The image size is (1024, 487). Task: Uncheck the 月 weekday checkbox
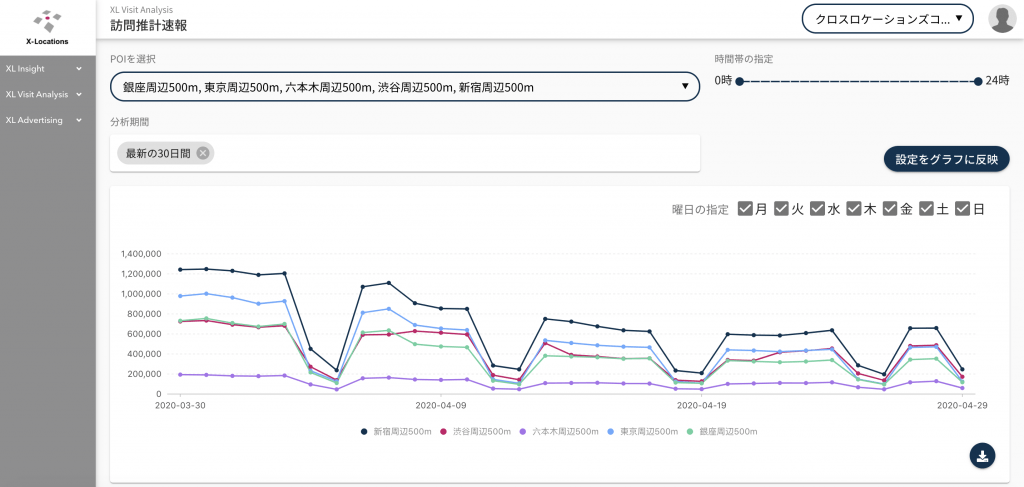click(745, 209)
